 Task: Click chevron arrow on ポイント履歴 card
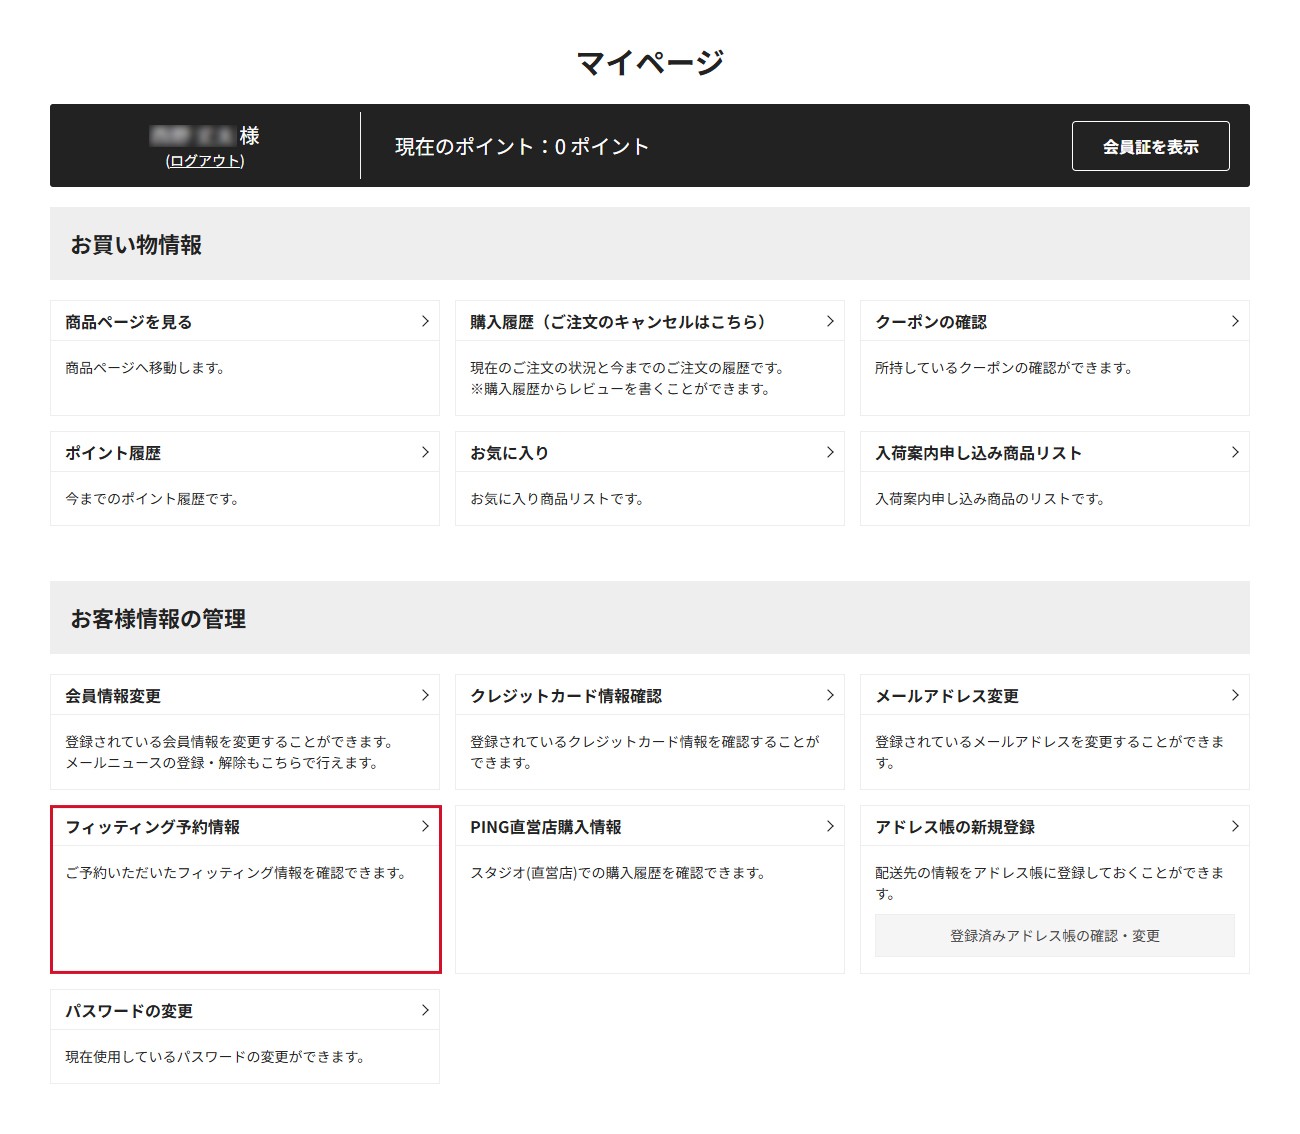[425, 452]
